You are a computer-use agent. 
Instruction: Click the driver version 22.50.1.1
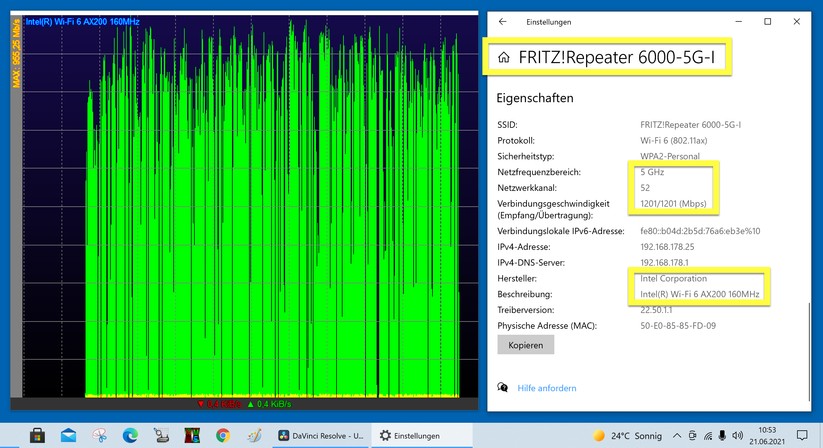pyautogui.click(x=656, y=310)
